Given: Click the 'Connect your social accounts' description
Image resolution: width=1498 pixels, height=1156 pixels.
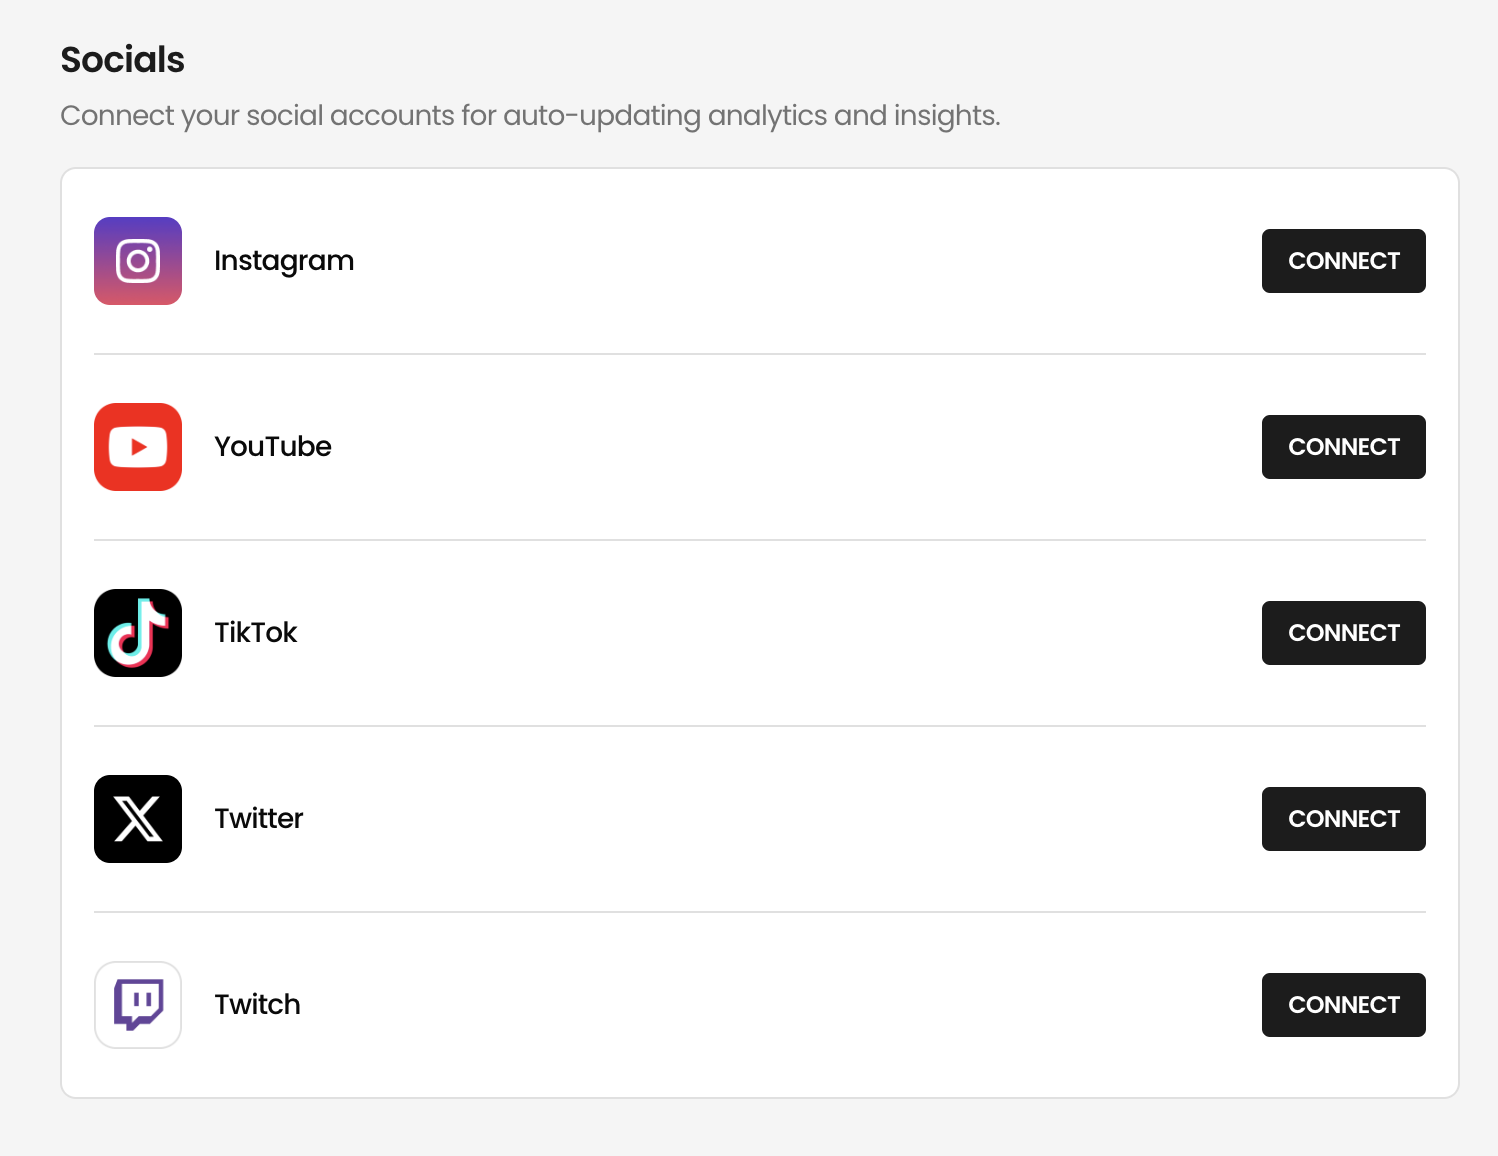Looking at the screenshot, I should point(530,116).
